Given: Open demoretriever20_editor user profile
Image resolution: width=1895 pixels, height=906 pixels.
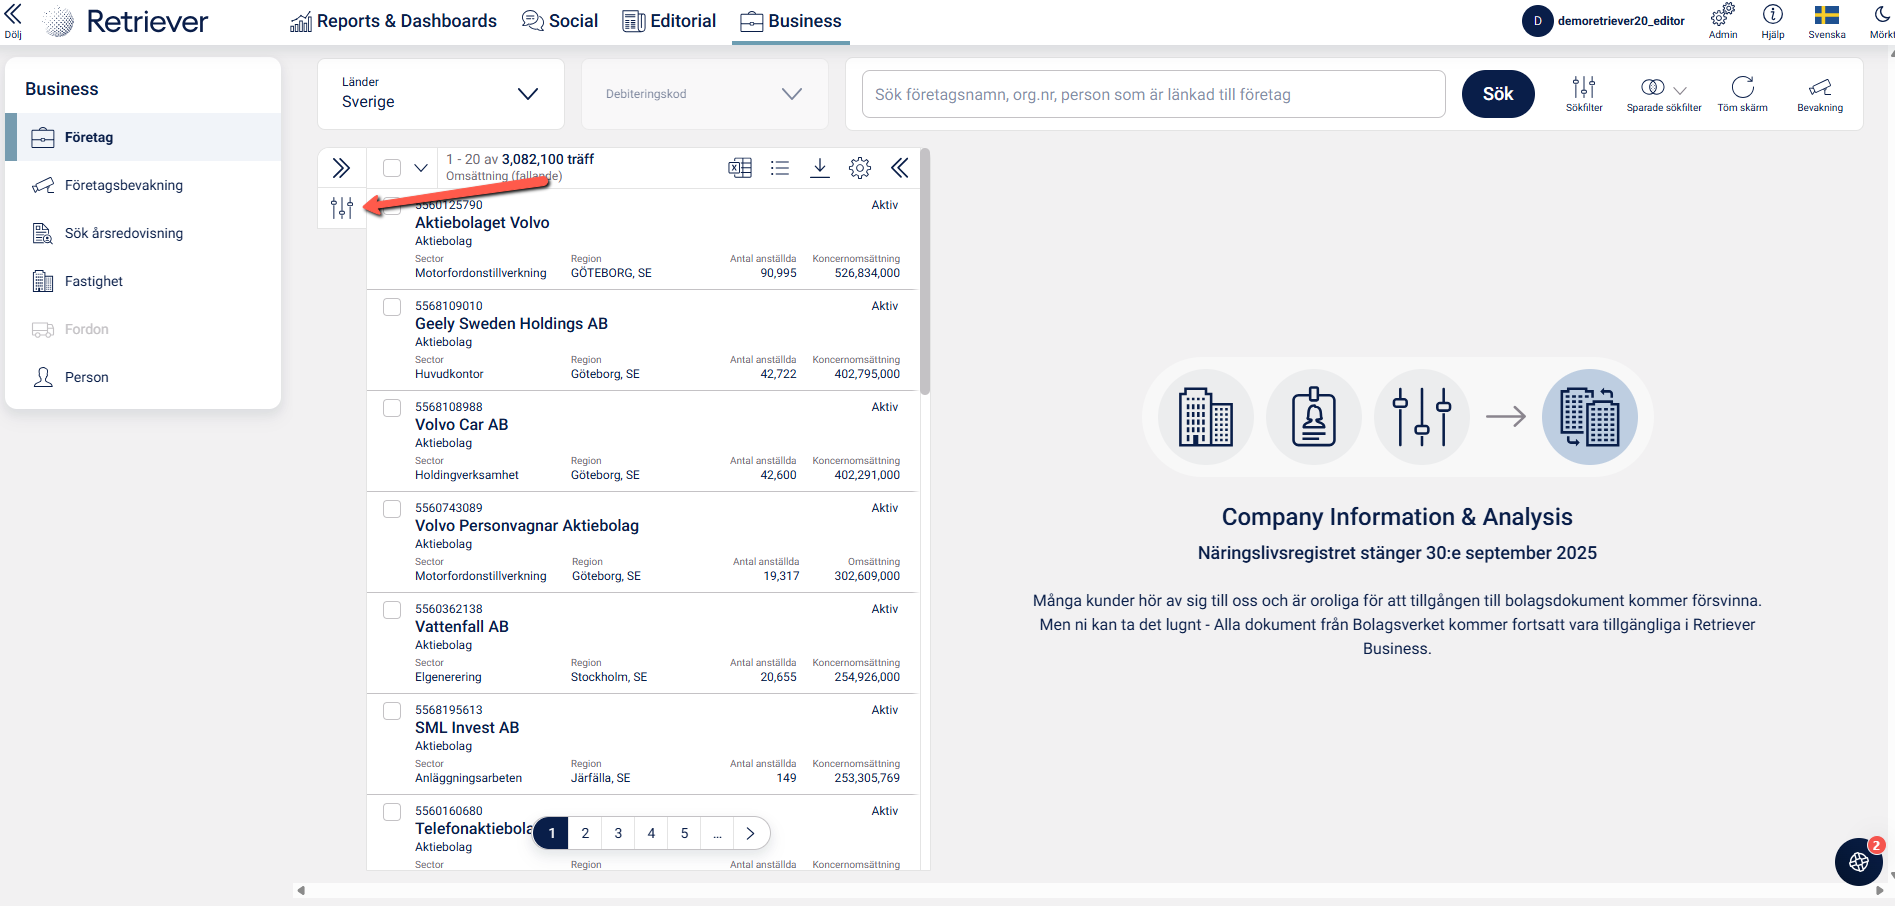Looking at the screenshot, I should pos(1604,21).
